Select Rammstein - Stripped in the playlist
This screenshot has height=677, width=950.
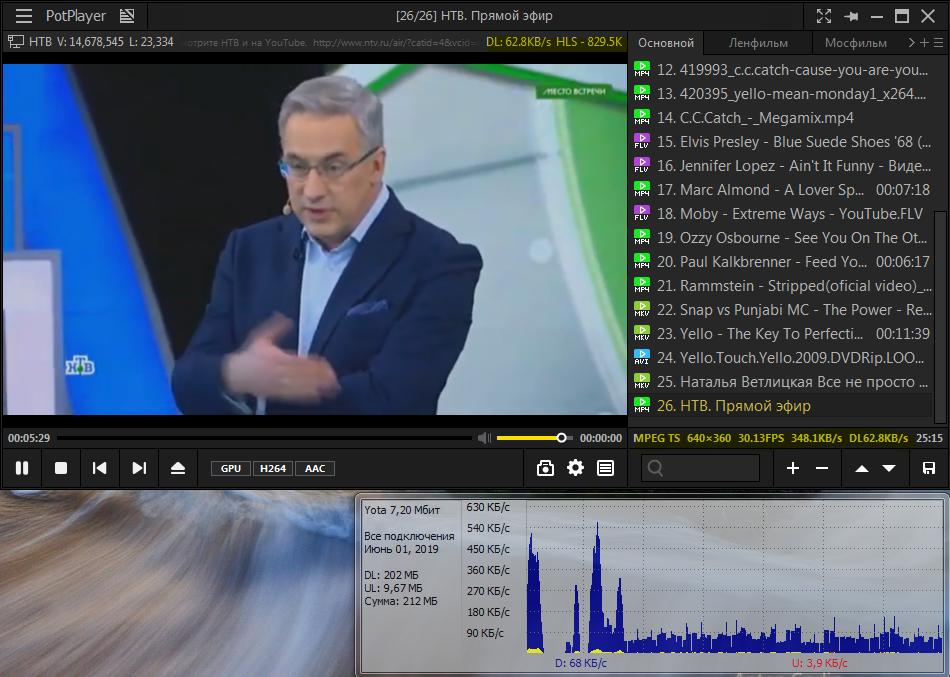pyautogui.click(x=790, y=286)
